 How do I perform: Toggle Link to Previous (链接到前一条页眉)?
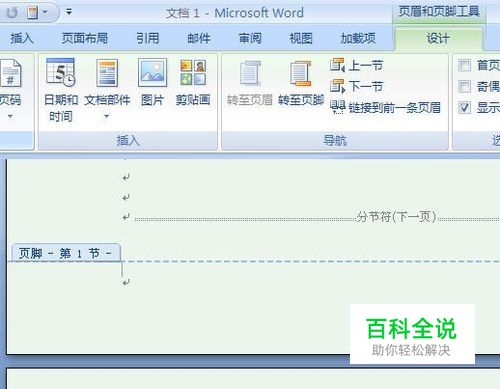coord(386,108)
